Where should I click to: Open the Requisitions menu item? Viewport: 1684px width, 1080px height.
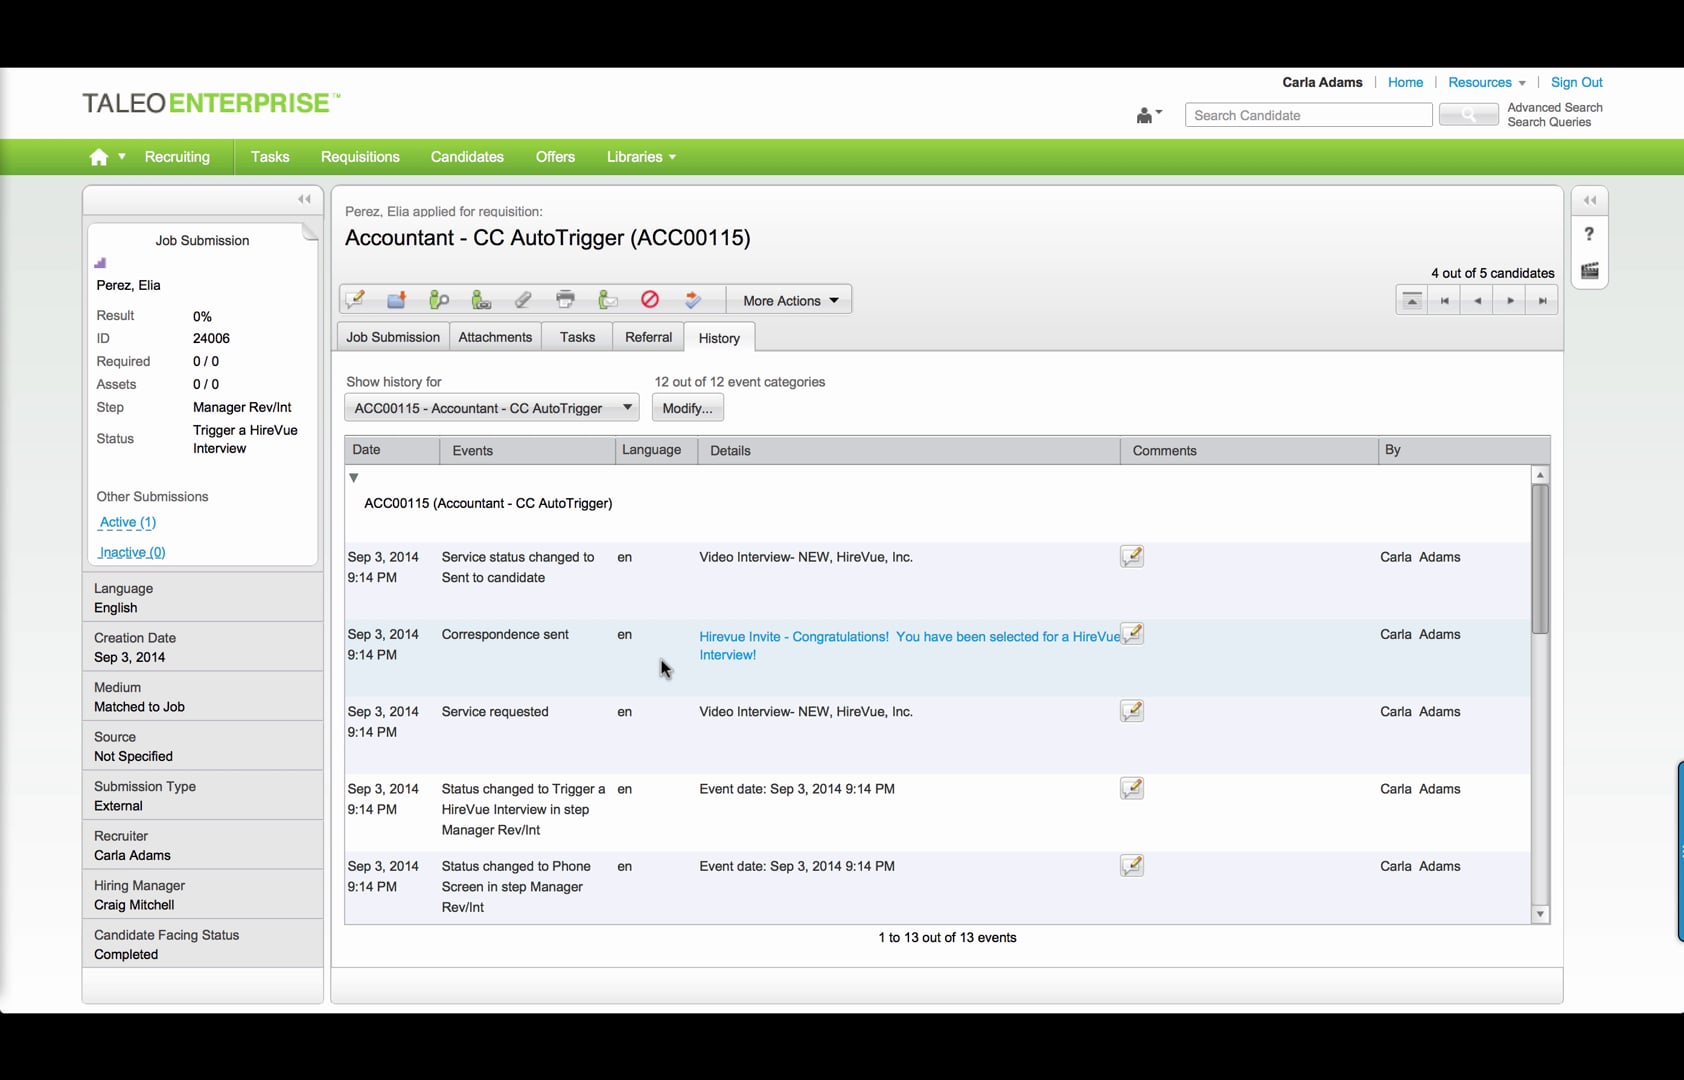[359, 157]
